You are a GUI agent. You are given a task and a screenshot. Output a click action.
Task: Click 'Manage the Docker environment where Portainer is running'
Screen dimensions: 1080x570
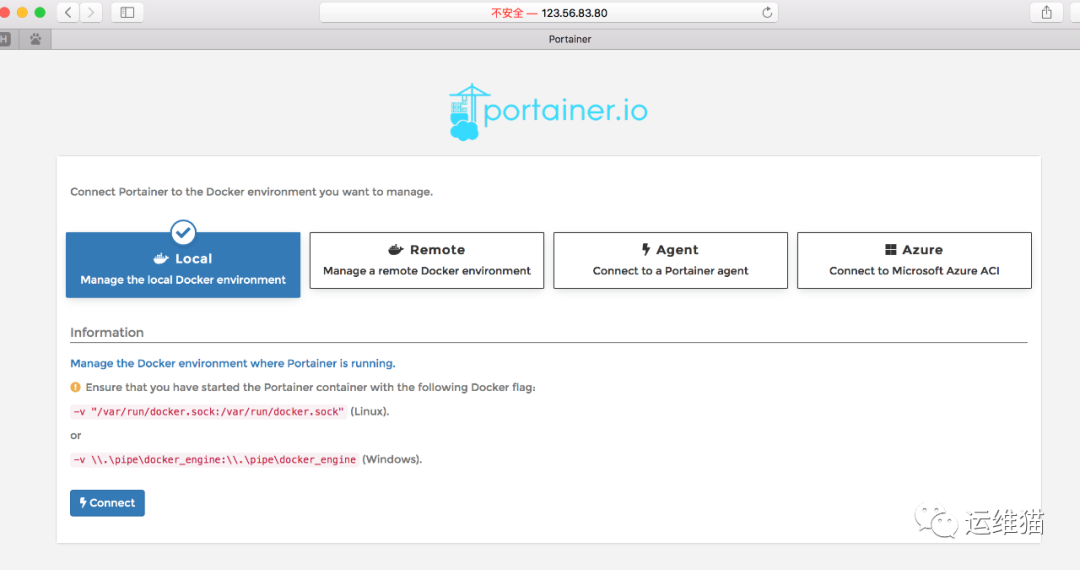point(233,363)
